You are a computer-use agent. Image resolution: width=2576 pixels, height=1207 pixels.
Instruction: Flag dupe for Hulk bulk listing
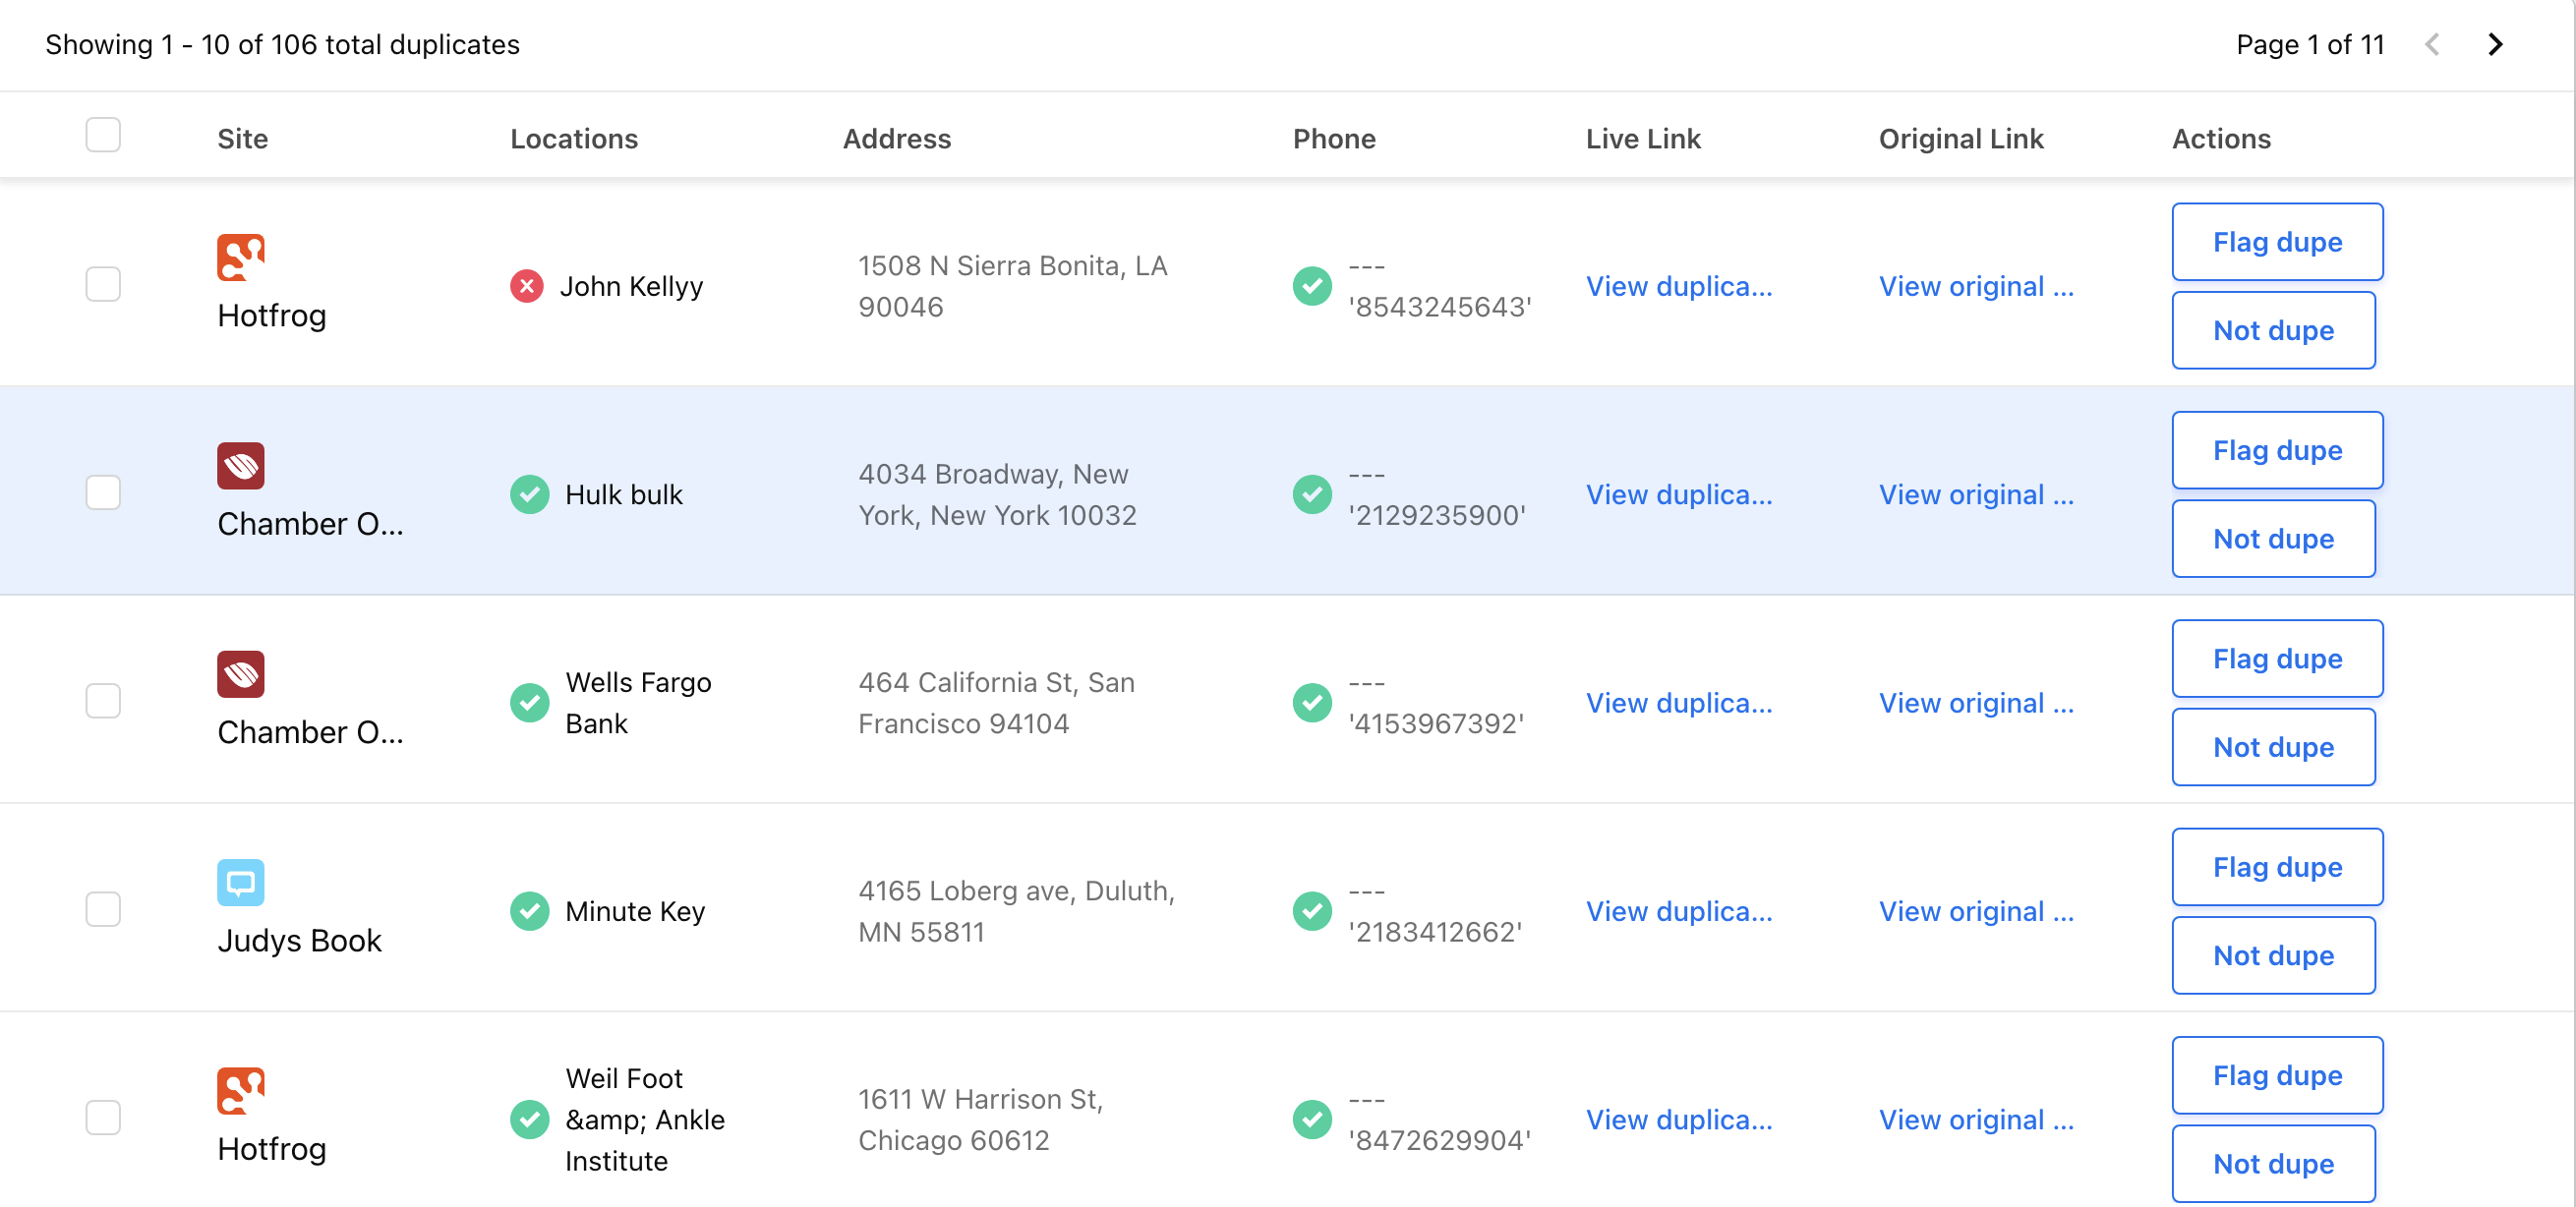pyautogui.click(x=2277, y=450)
